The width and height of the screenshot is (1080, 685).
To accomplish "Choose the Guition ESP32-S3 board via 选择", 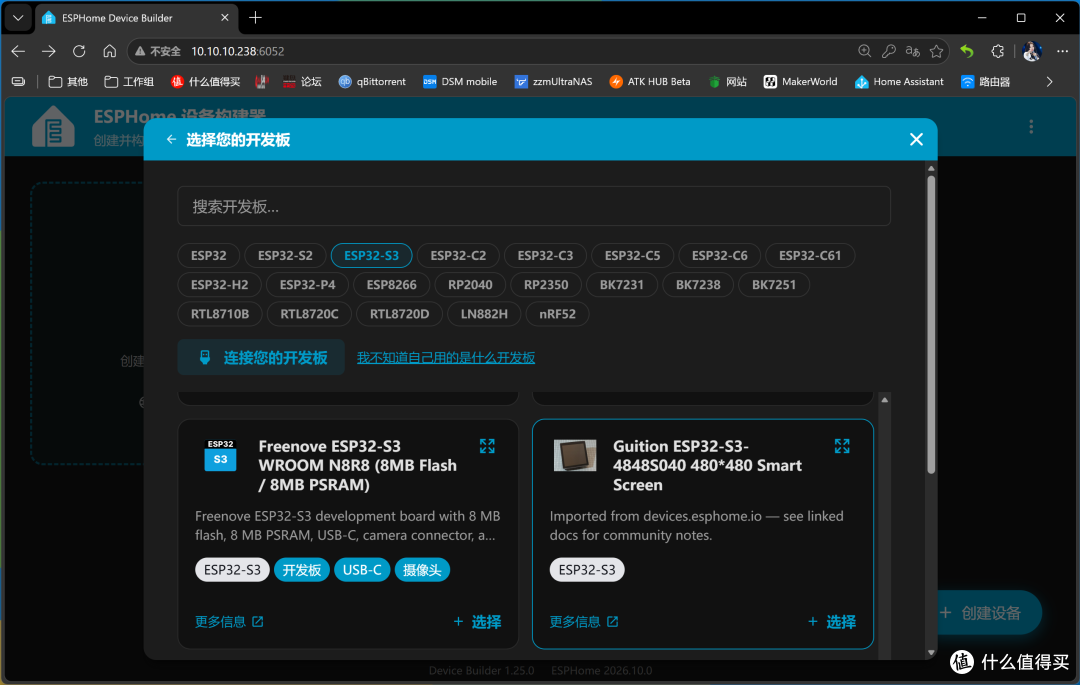I will click(832, 622).
